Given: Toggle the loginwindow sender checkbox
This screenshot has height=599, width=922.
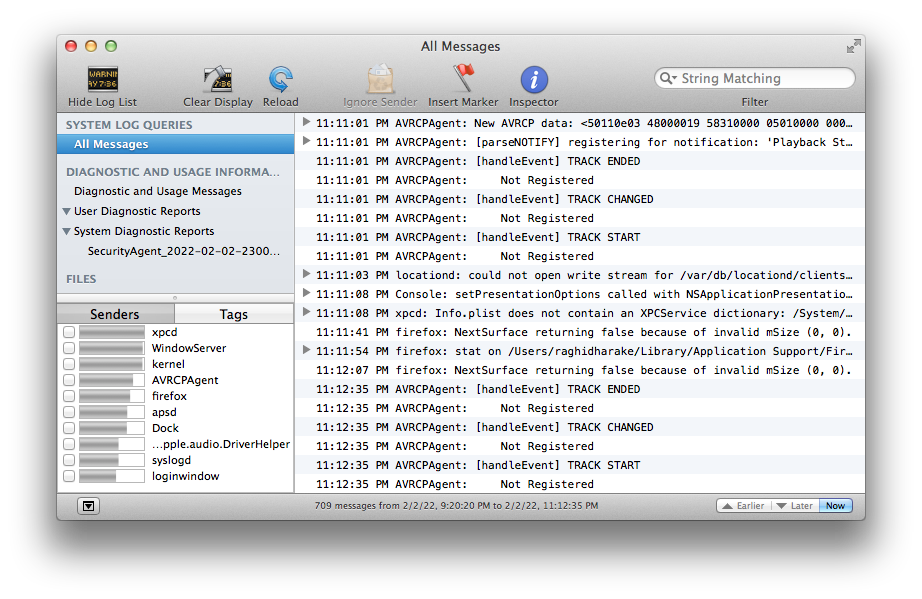Looking at the screenshot, I should pos(69,476).
